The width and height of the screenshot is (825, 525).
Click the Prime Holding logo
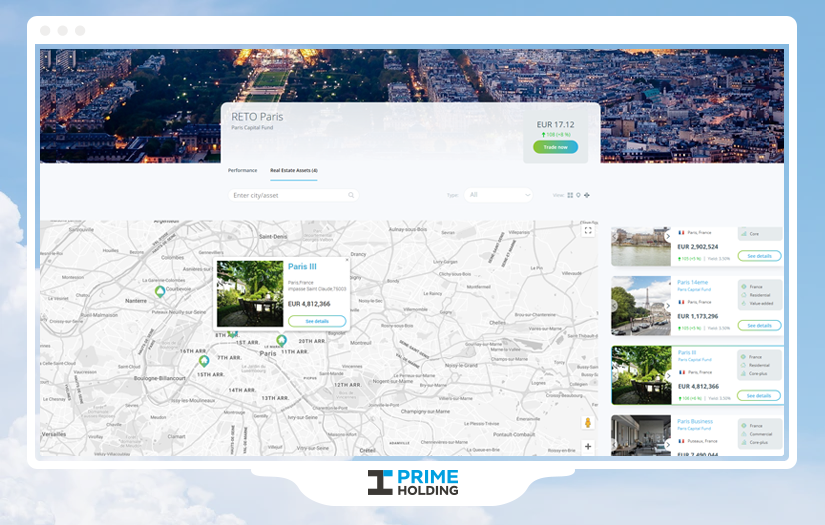coord(413,482)
